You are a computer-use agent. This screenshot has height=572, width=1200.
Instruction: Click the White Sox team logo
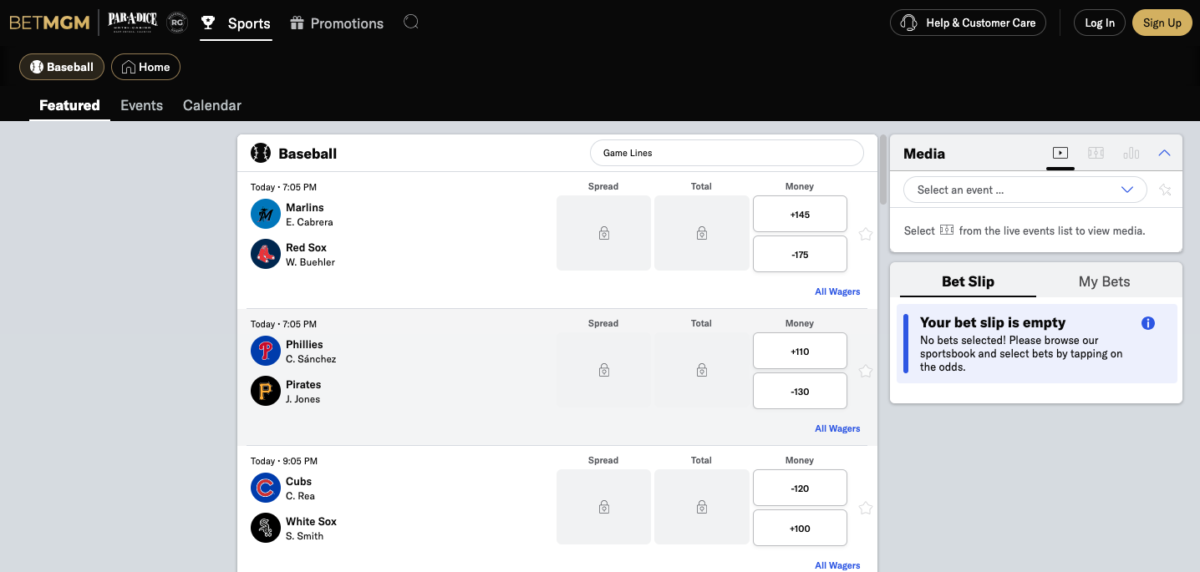click(x=265, y=528)
